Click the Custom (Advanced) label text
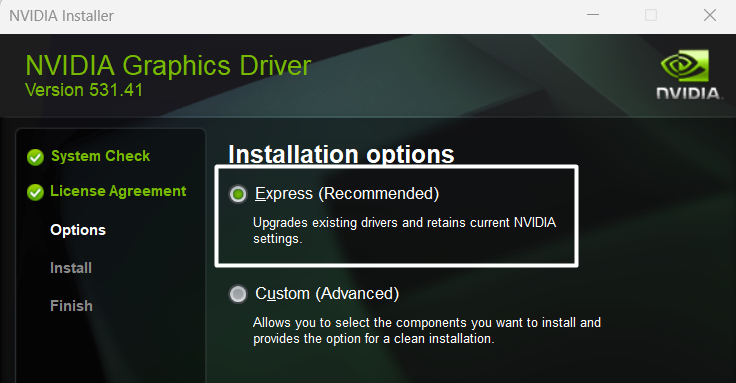The width and height of the screenshot is (736, 383). [x=327, y=293]
